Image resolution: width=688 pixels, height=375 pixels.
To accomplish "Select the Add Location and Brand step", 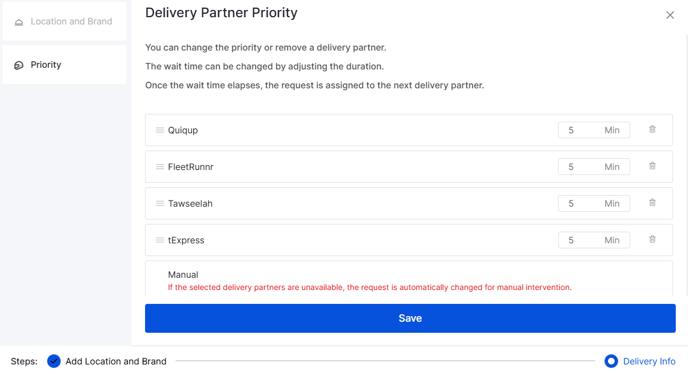I will (x=116, y=361).
